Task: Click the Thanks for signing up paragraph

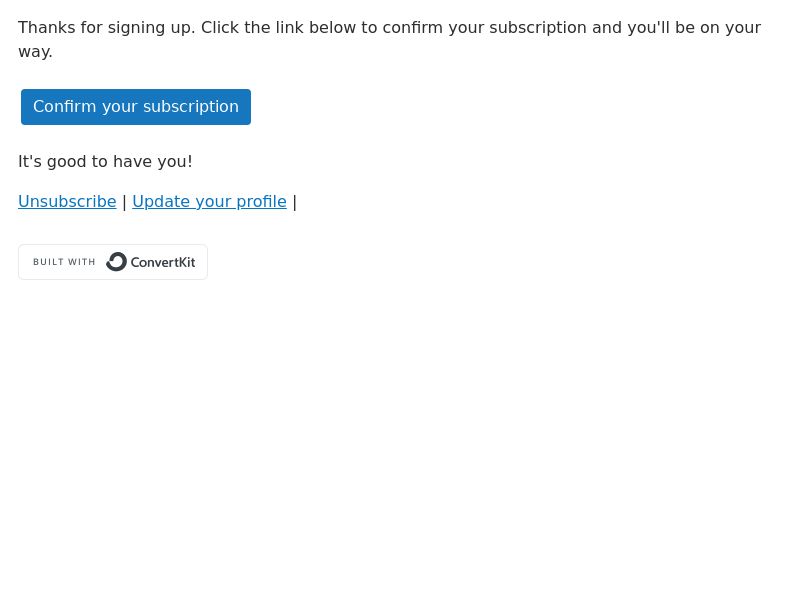Action: click(389, 39)
